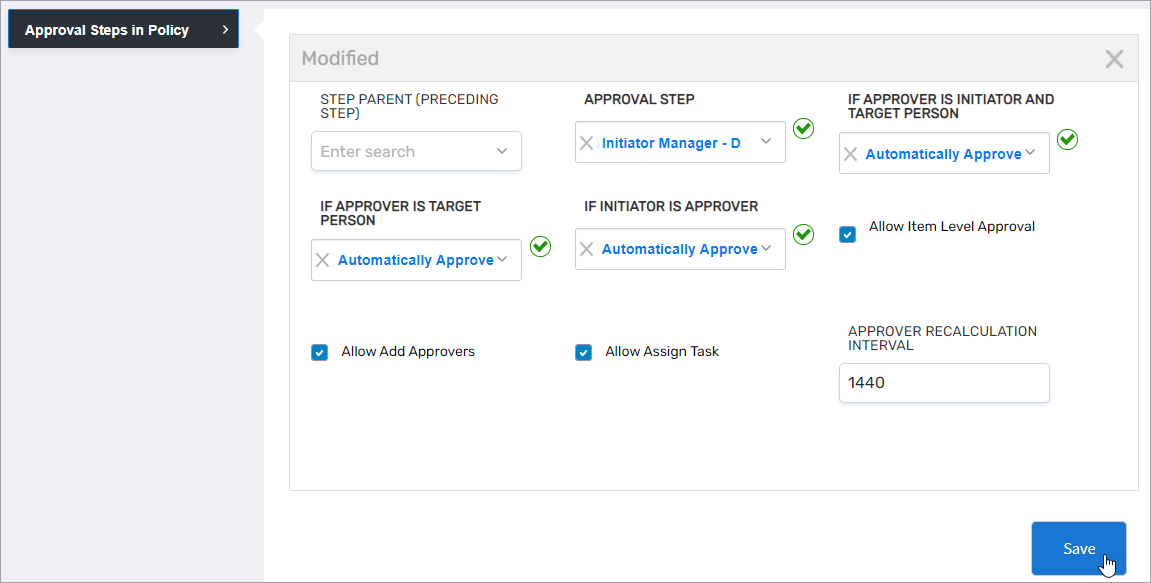The height and width of the screenshot is (583, 1151).
Task: Clear the 'If Initiator Is Approver' value
Action: [587, 249]
